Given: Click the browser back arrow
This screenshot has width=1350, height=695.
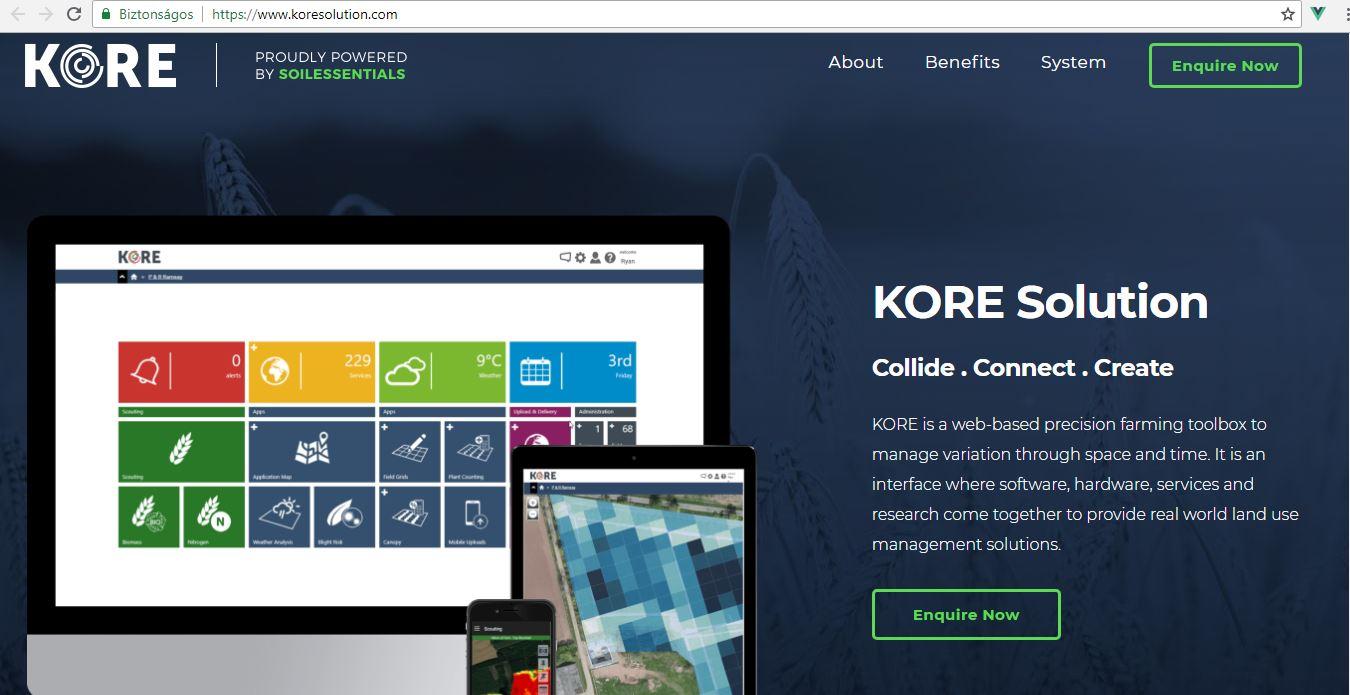Looking at the screenshot, I should (18, 14).
